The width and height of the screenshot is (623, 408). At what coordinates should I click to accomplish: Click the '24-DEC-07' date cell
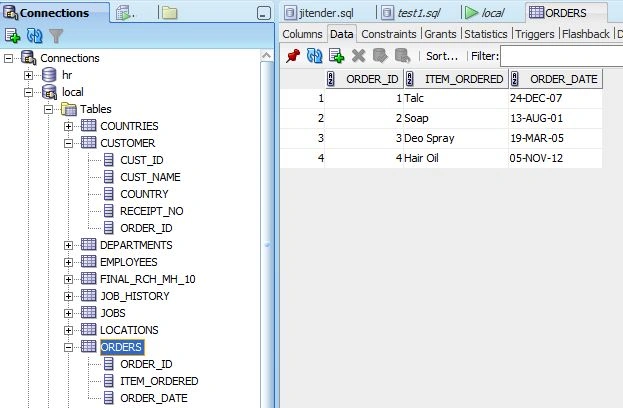tap(555, 98)
